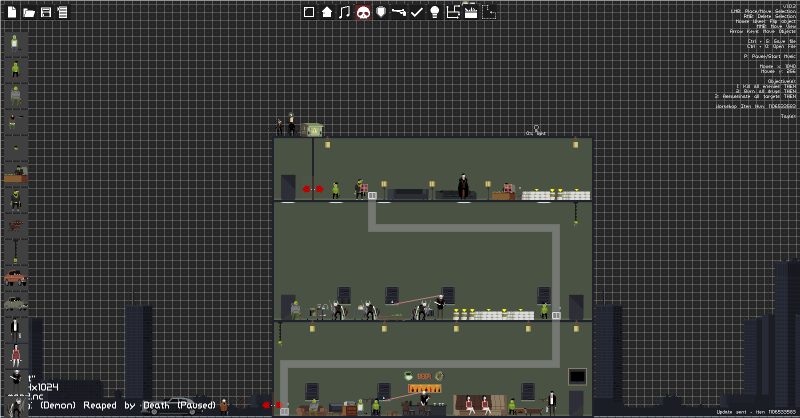
Task: Select the dark door on top floor left
Action: click(288, 187)
